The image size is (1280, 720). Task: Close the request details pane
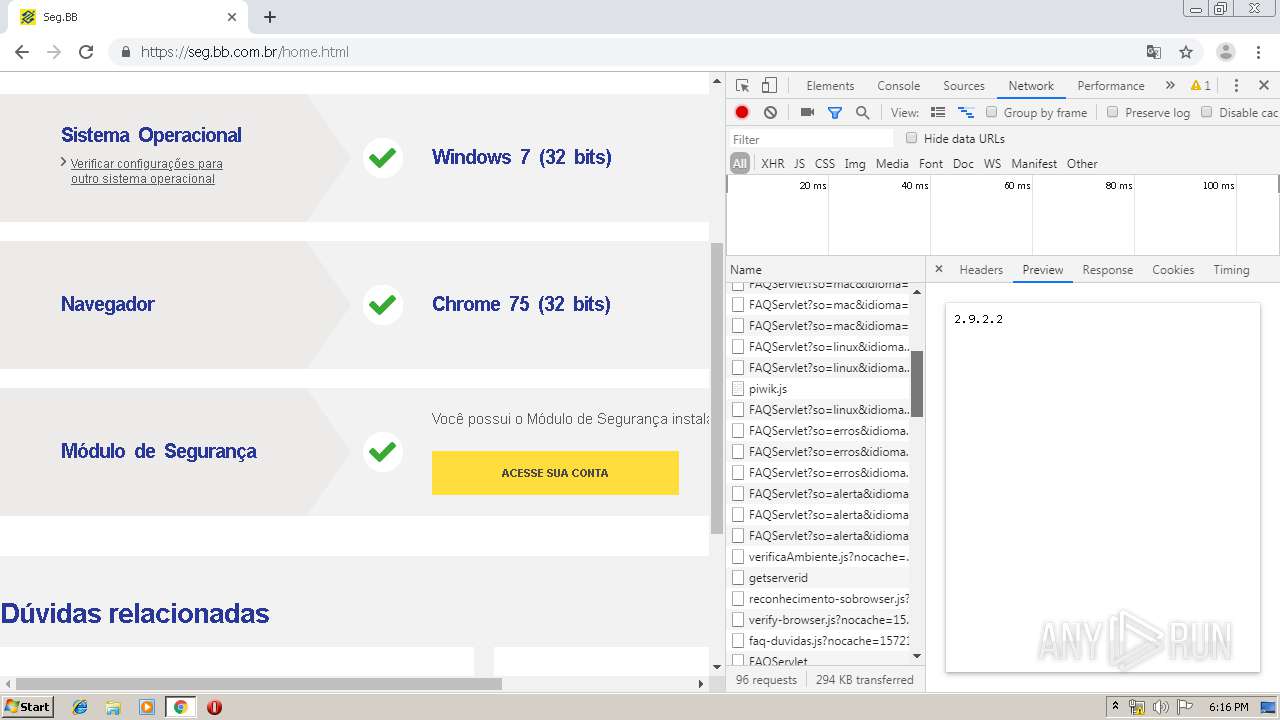click(938, 269)
